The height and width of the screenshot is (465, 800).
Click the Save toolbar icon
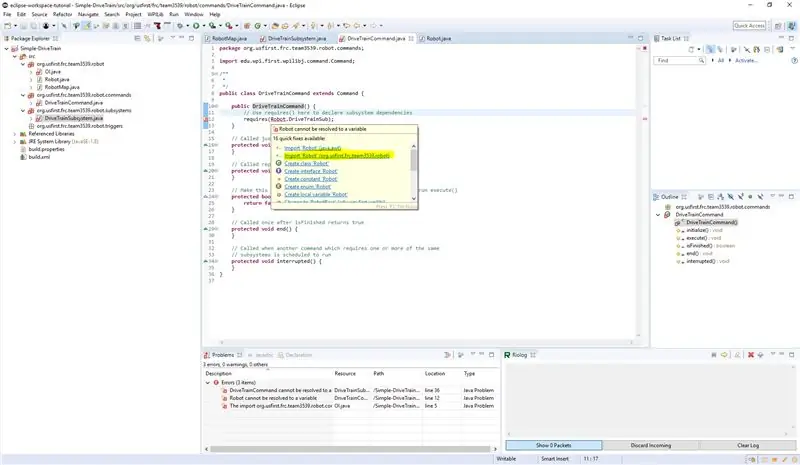[23, 26]
